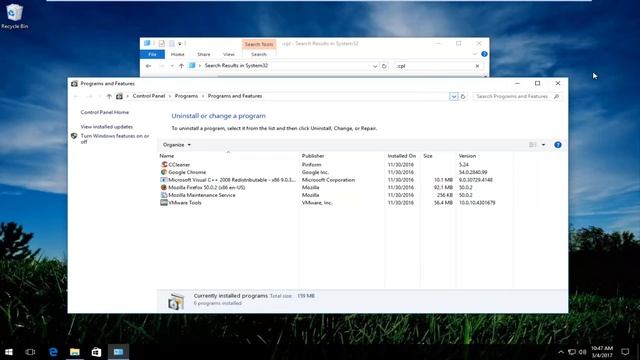
Task: Select the Search Tools contextual tab
Action: click(259, 44)
